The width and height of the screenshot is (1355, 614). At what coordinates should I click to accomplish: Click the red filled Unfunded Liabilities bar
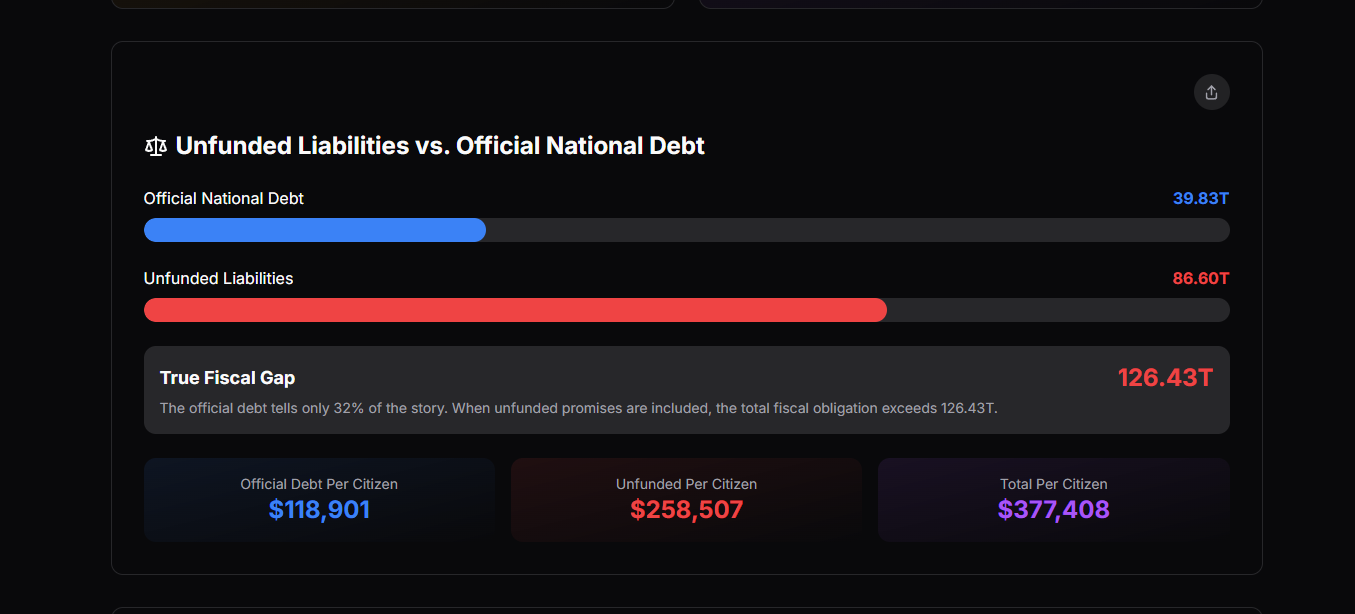tap(515, 310)
